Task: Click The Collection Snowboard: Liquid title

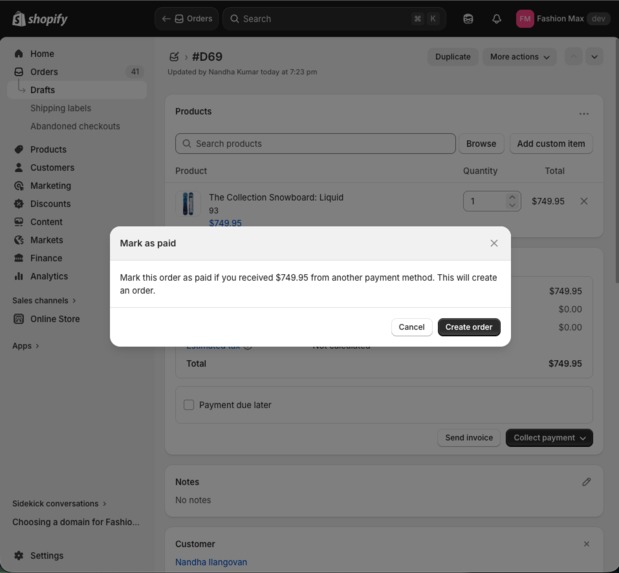Action: (x=276, y=197)
